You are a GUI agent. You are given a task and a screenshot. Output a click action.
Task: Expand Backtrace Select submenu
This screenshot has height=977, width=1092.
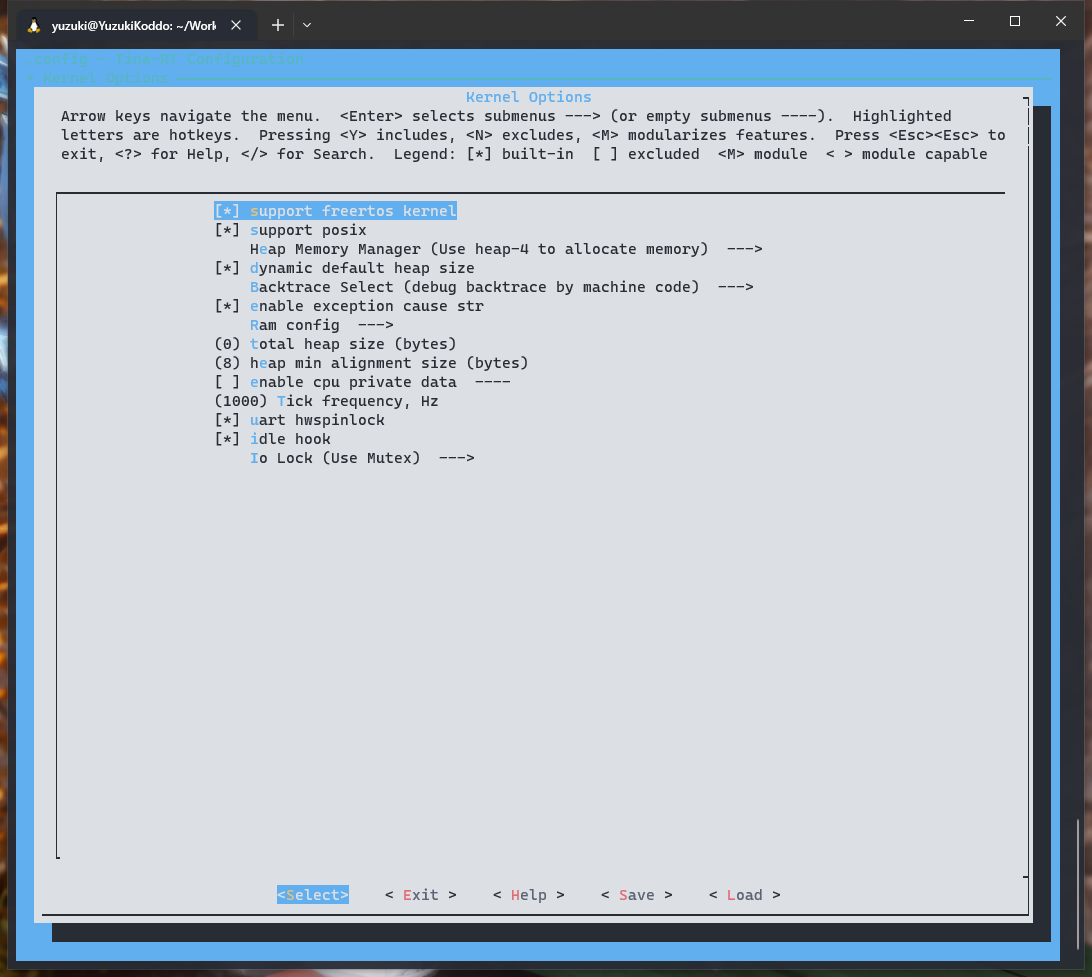pos(500,287)
